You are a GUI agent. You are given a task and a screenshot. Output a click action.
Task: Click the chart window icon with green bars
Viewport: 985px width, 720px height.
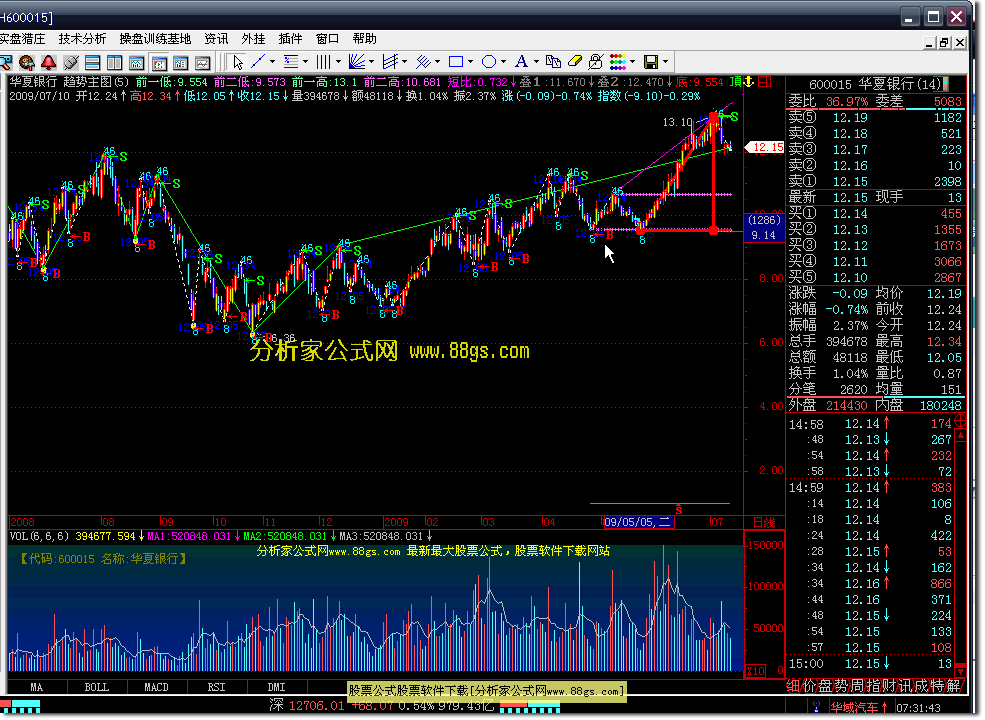136,62
